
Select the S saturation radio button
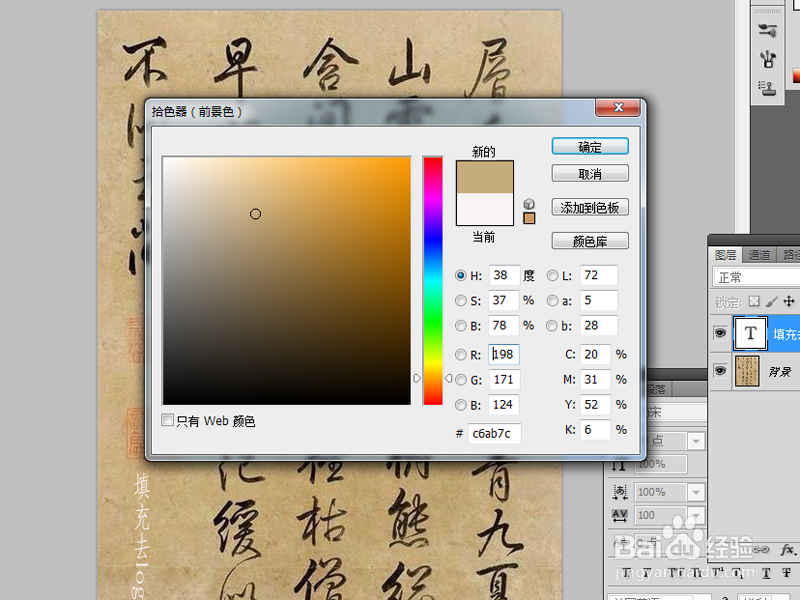click(x=460, y=301)
